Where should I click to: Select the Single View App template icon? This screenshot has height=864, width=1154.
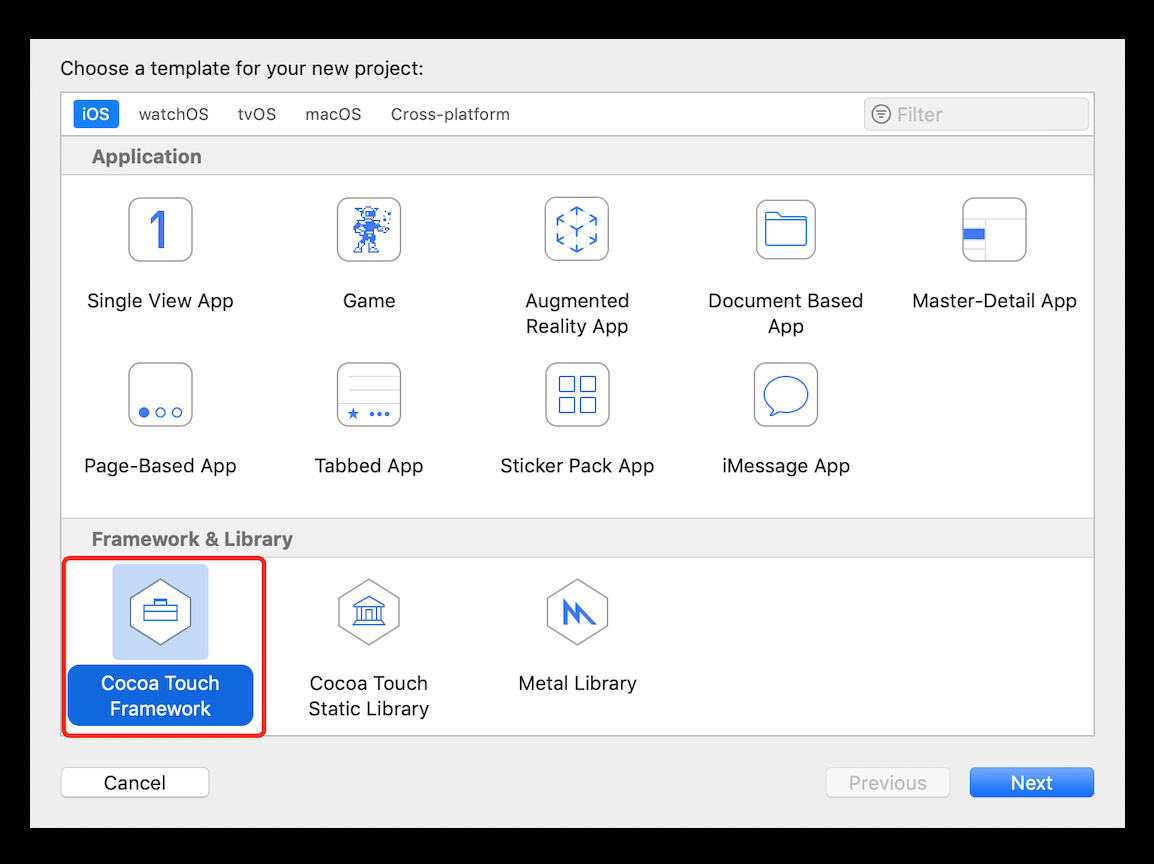click(160, 230)
